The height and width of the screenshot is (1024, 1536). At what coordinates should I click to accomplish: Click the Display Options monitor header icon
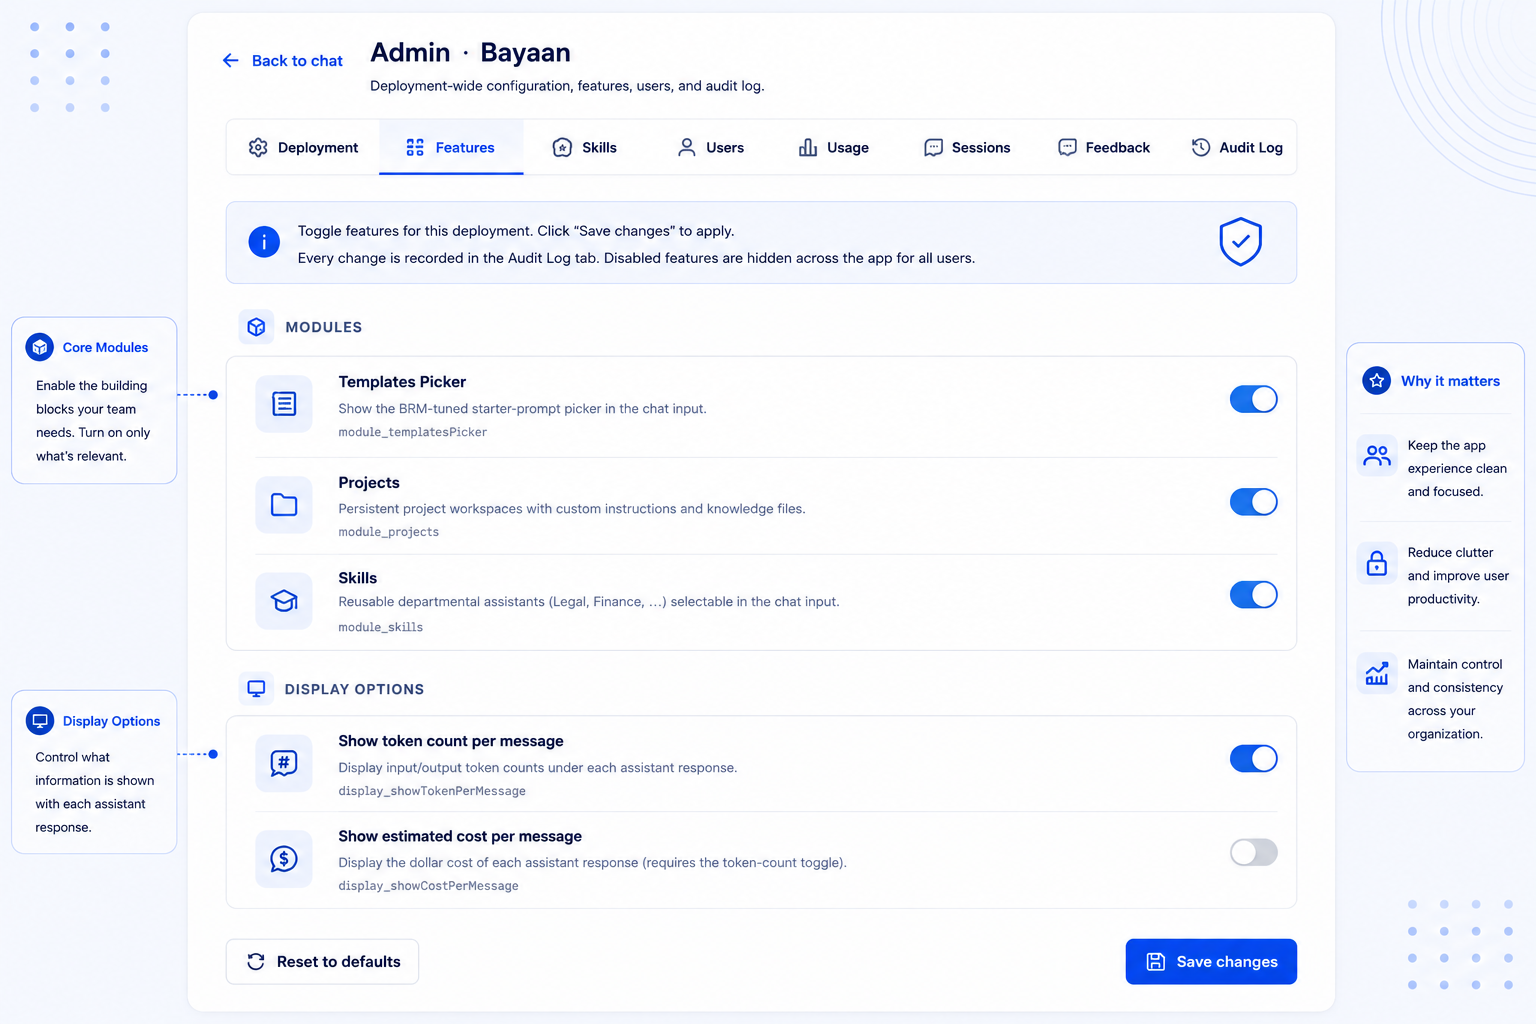(x=256, y=688)
